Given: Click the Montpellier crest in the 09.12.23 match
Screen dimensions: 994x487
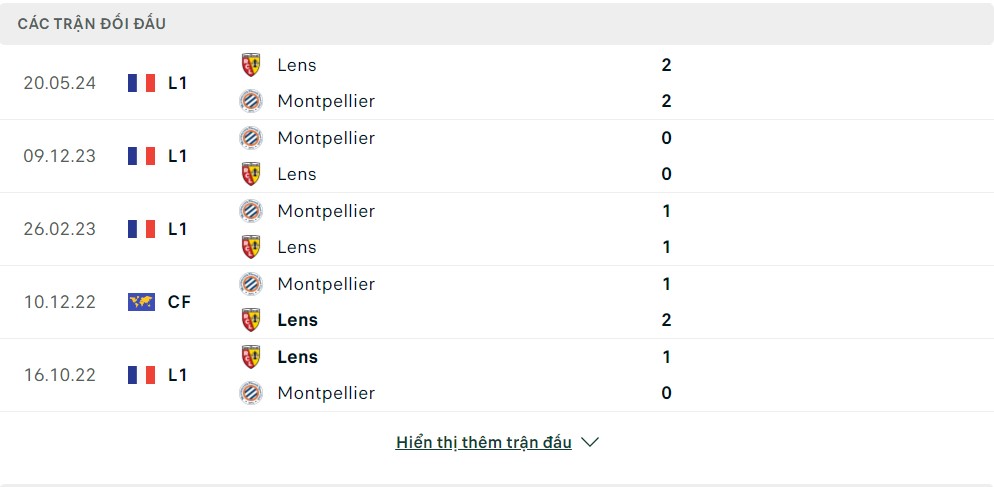Looking at the screenshot, I should (251, 138).
